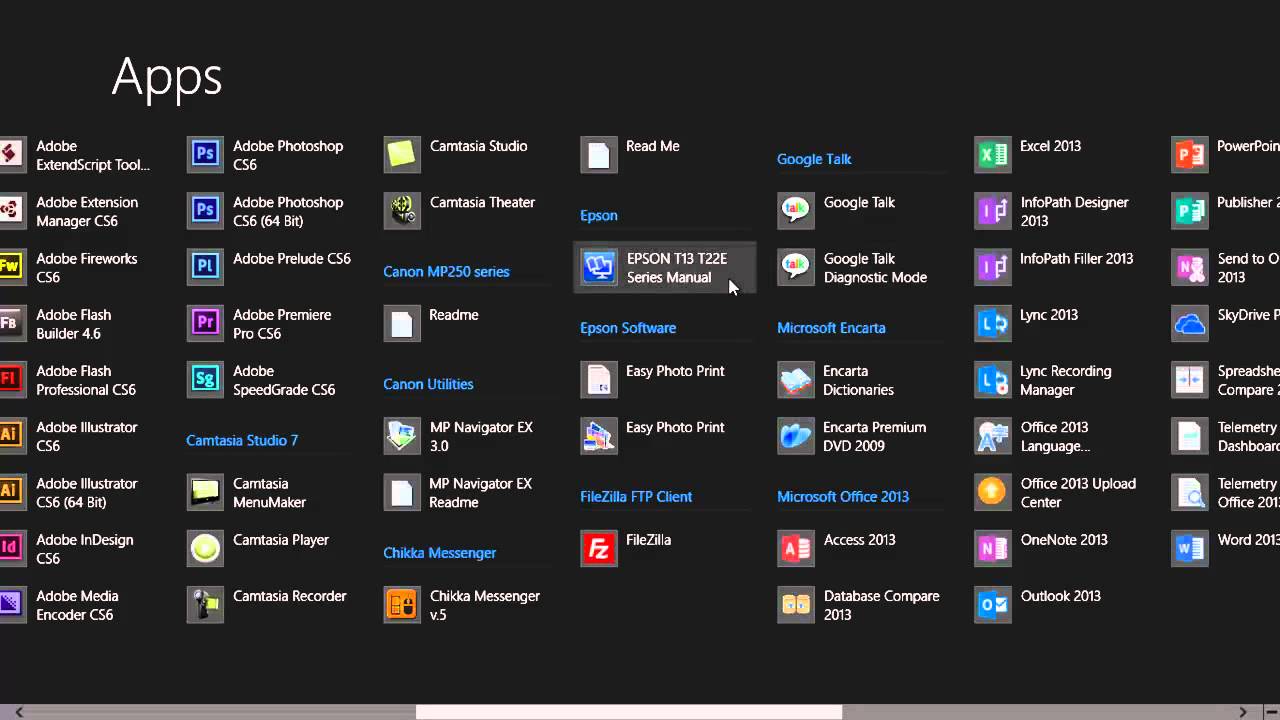Screen dimensions: 1280x720
Task: Click the Adobe Illustrator CS6 (64 Bit) label
Action: (x=87, y=493)
